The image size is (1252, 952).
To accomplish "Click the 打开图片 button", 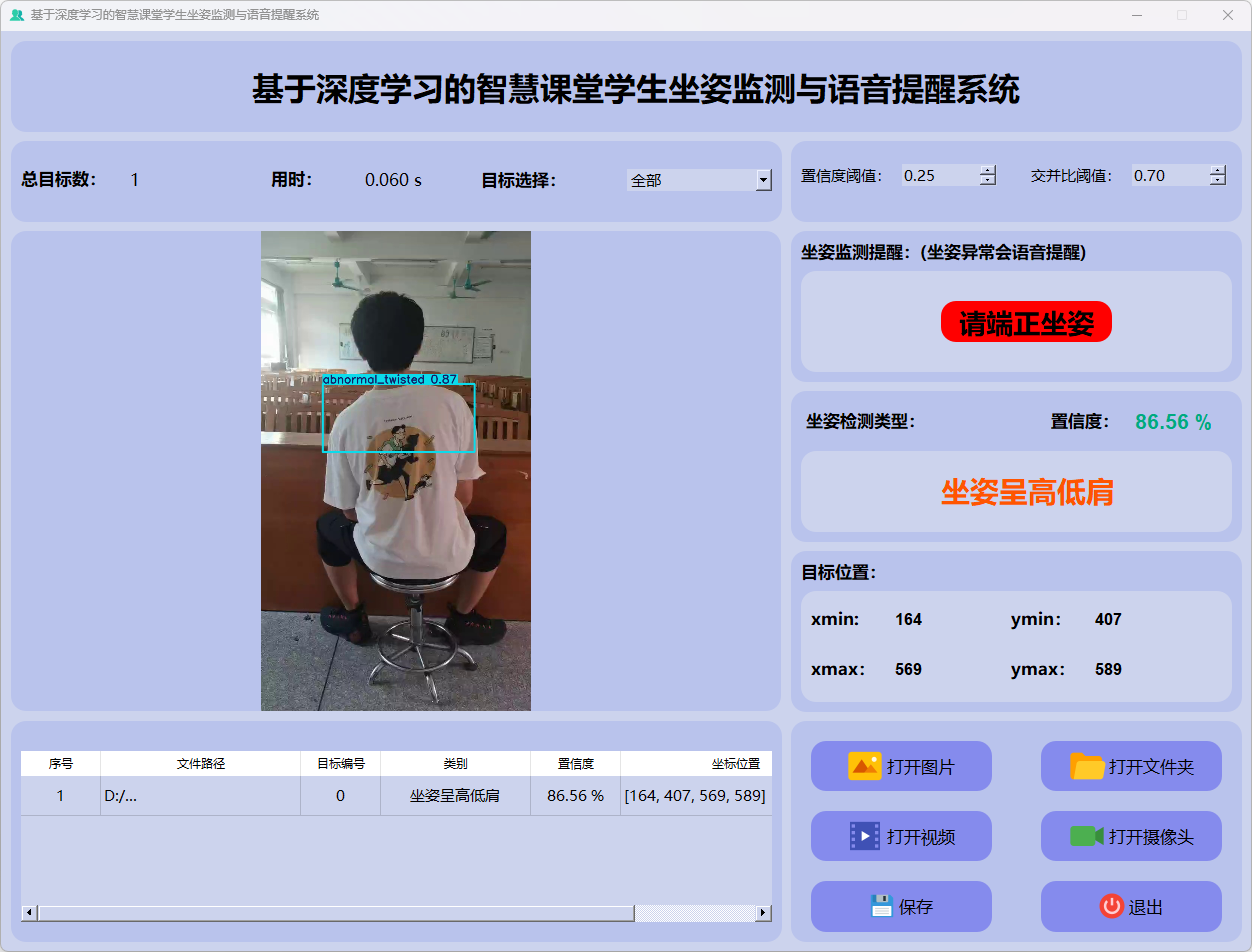I will pos(901,766).
